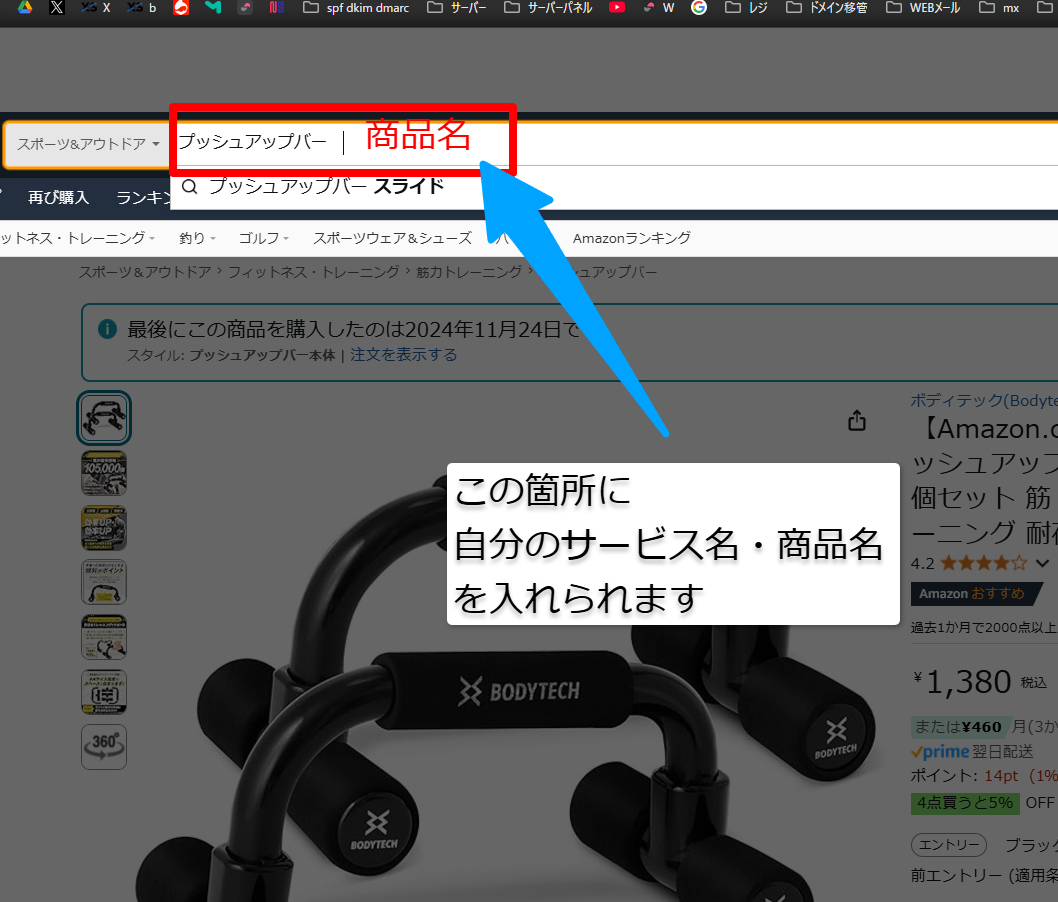
Task: Select the fourth thumbnail showing a single bar
Action: click(104, 582)
